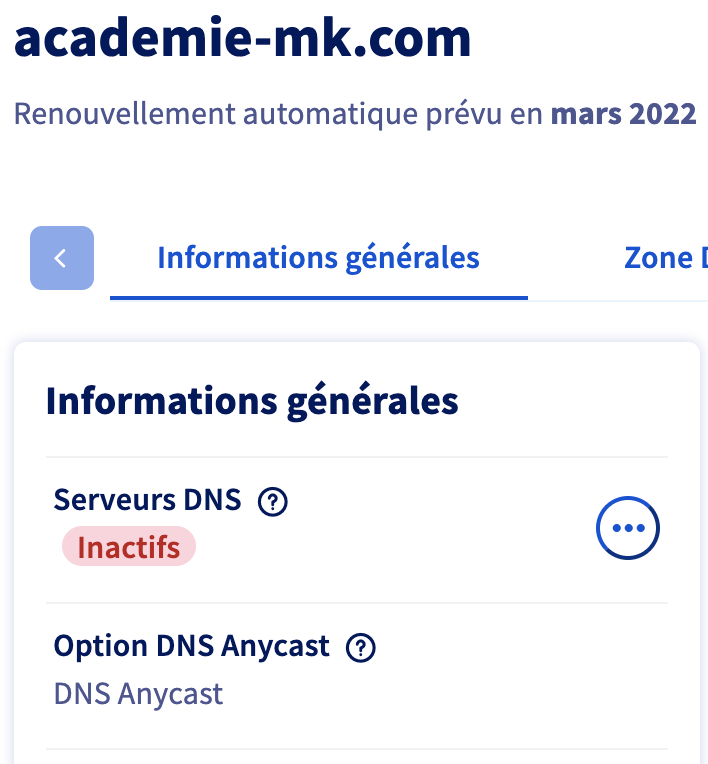Click the Informations générales card heading
This screenshot has height=764, width=708.
[x=252, y=401]
